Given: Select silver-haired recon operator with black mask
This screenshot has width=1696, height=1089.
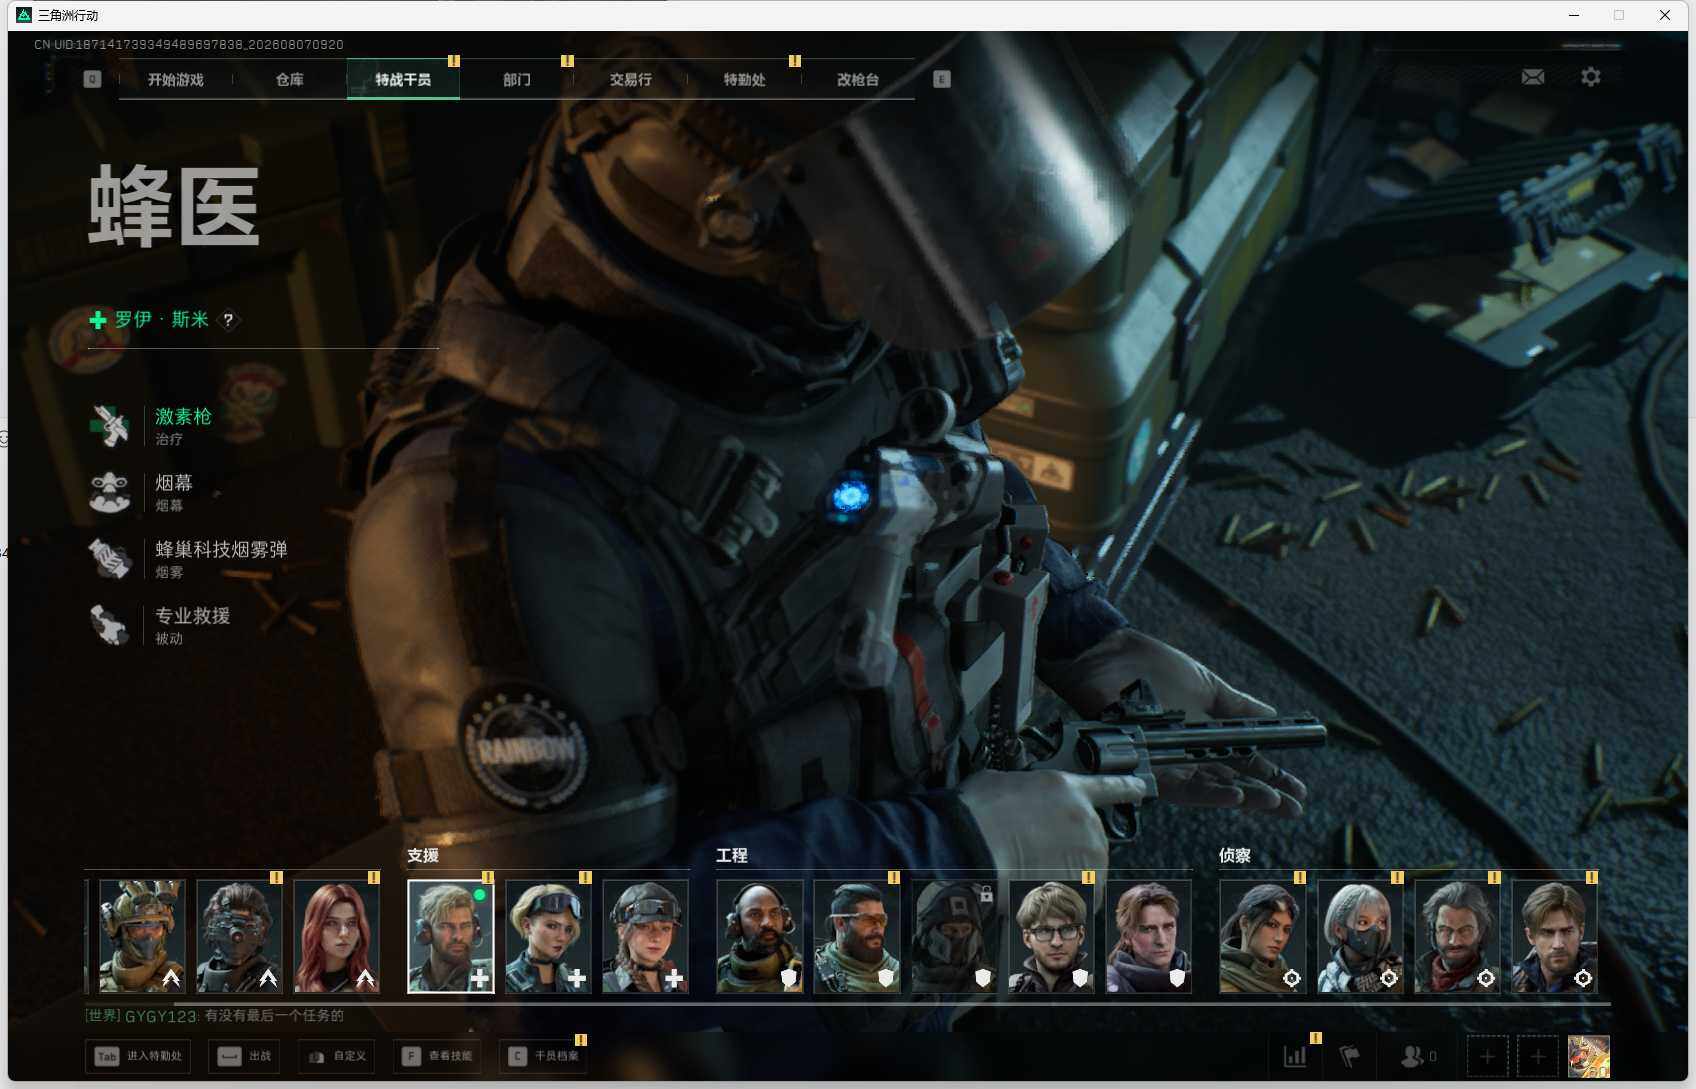Looking at the screenshot, I should click(1360, 936).
